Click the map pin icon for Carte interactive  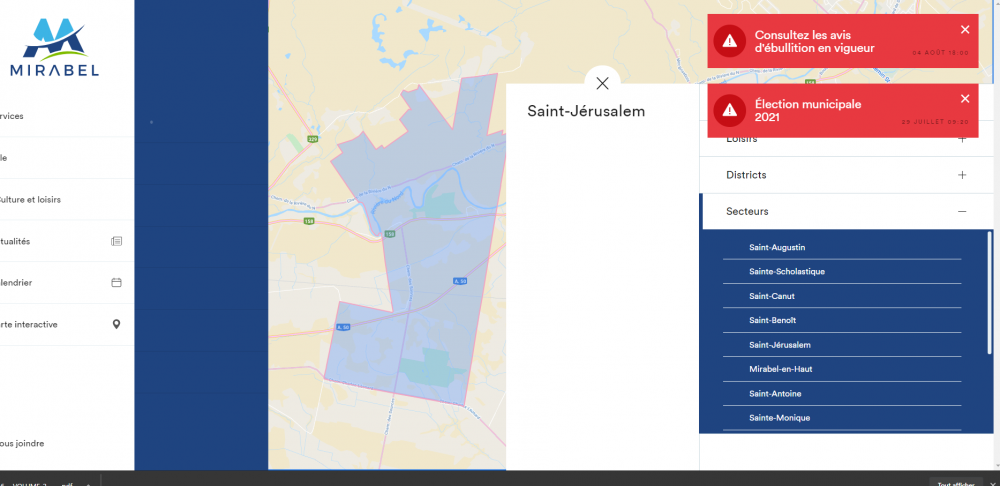(x=116, y=325)
